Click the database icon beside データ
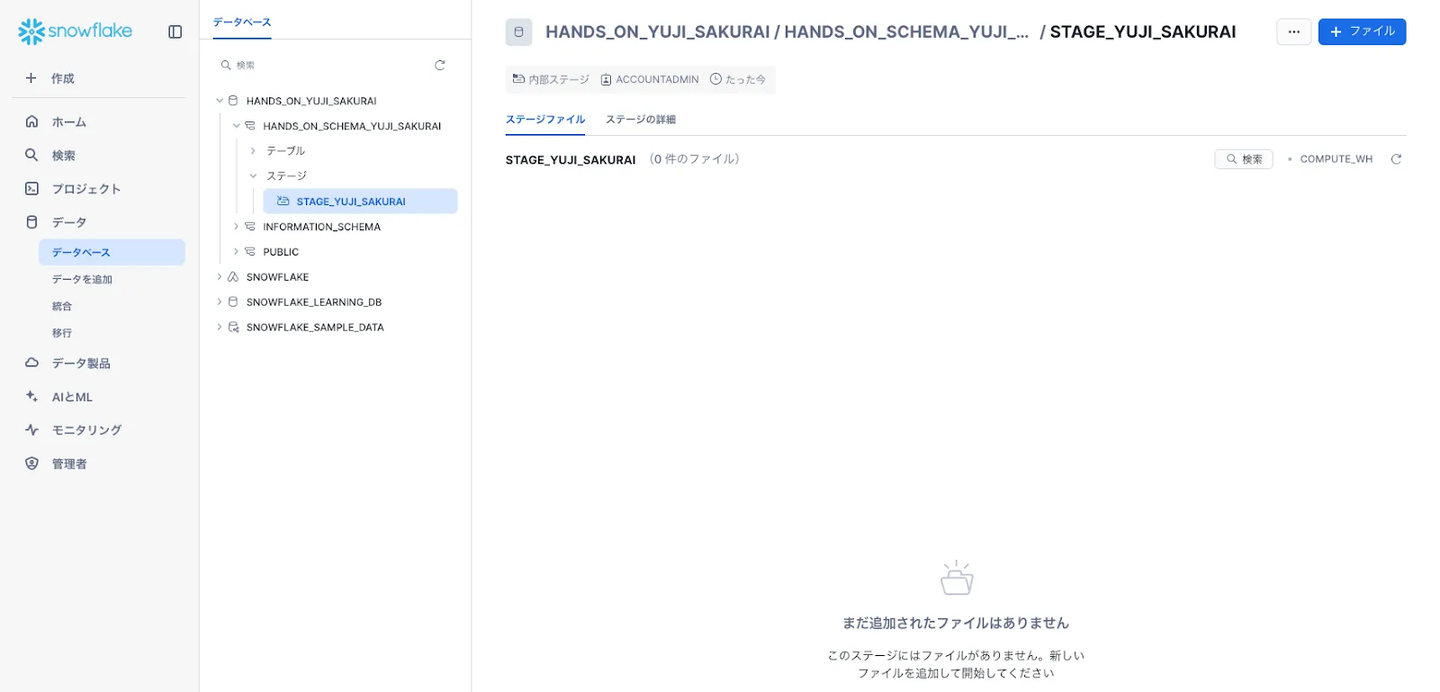Image resolution: width=1440 pixels, height=692 pixels. pyautogui.click(x=32, y=222)
